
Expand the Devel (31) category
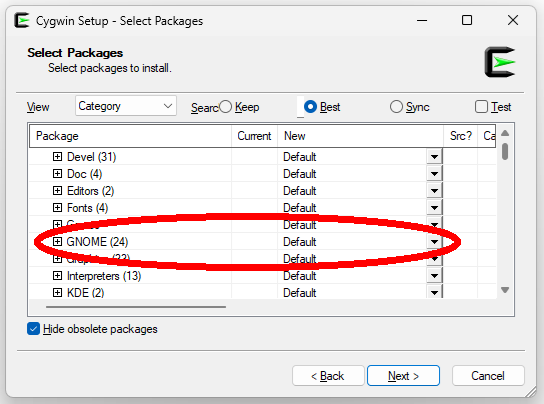coord(57,157)
